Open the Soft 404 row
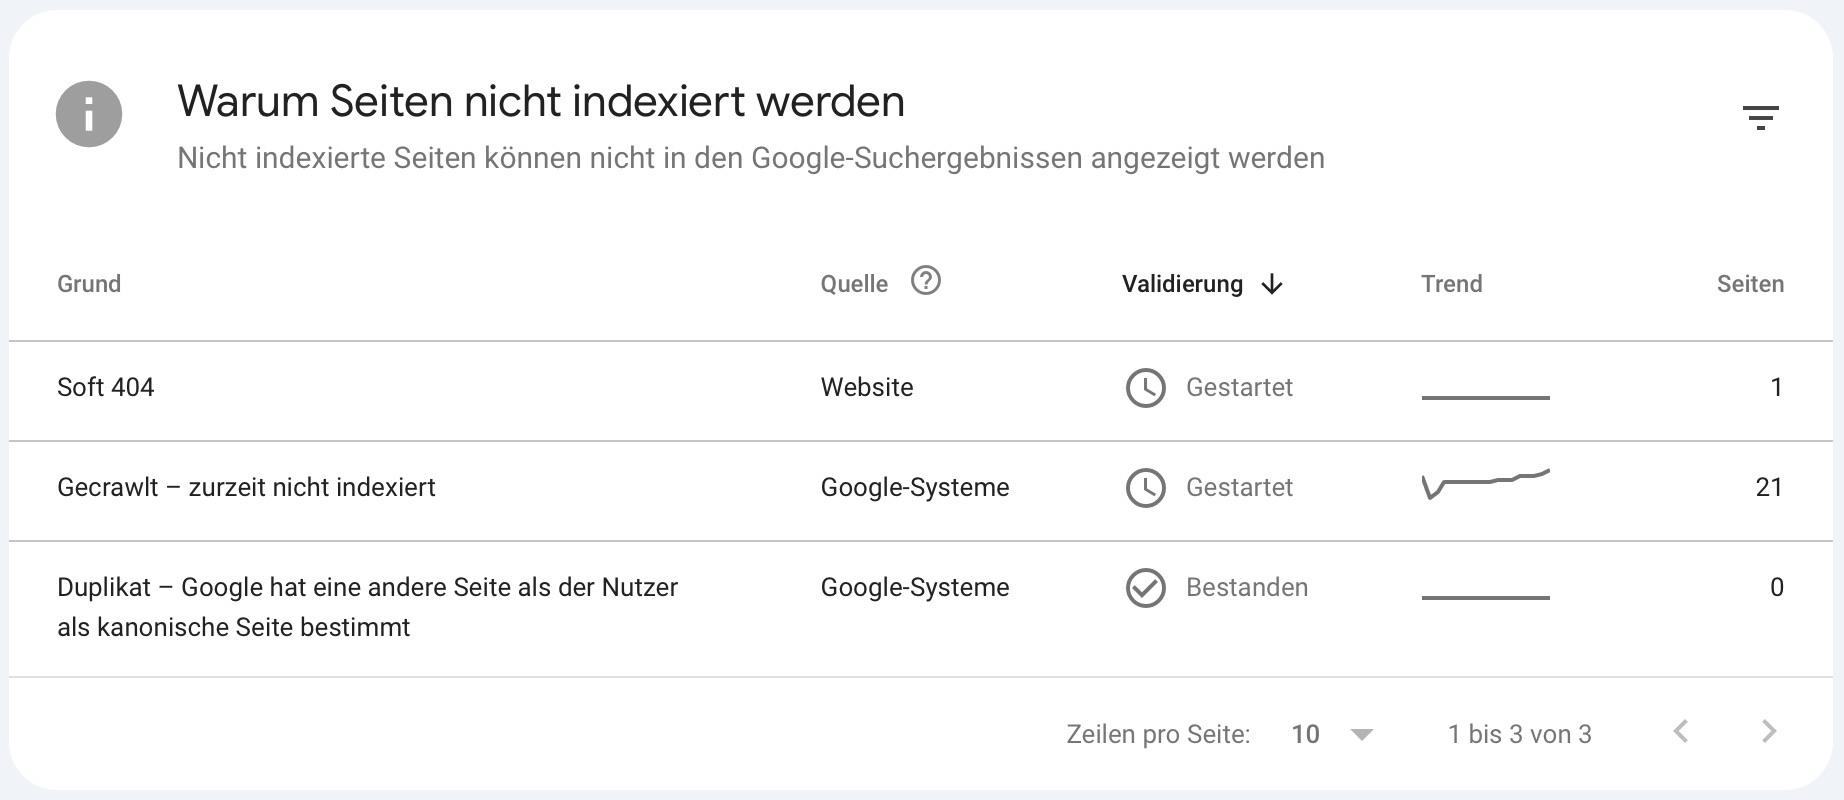This screenshot has width=1844, height=800. coord(920,391)
